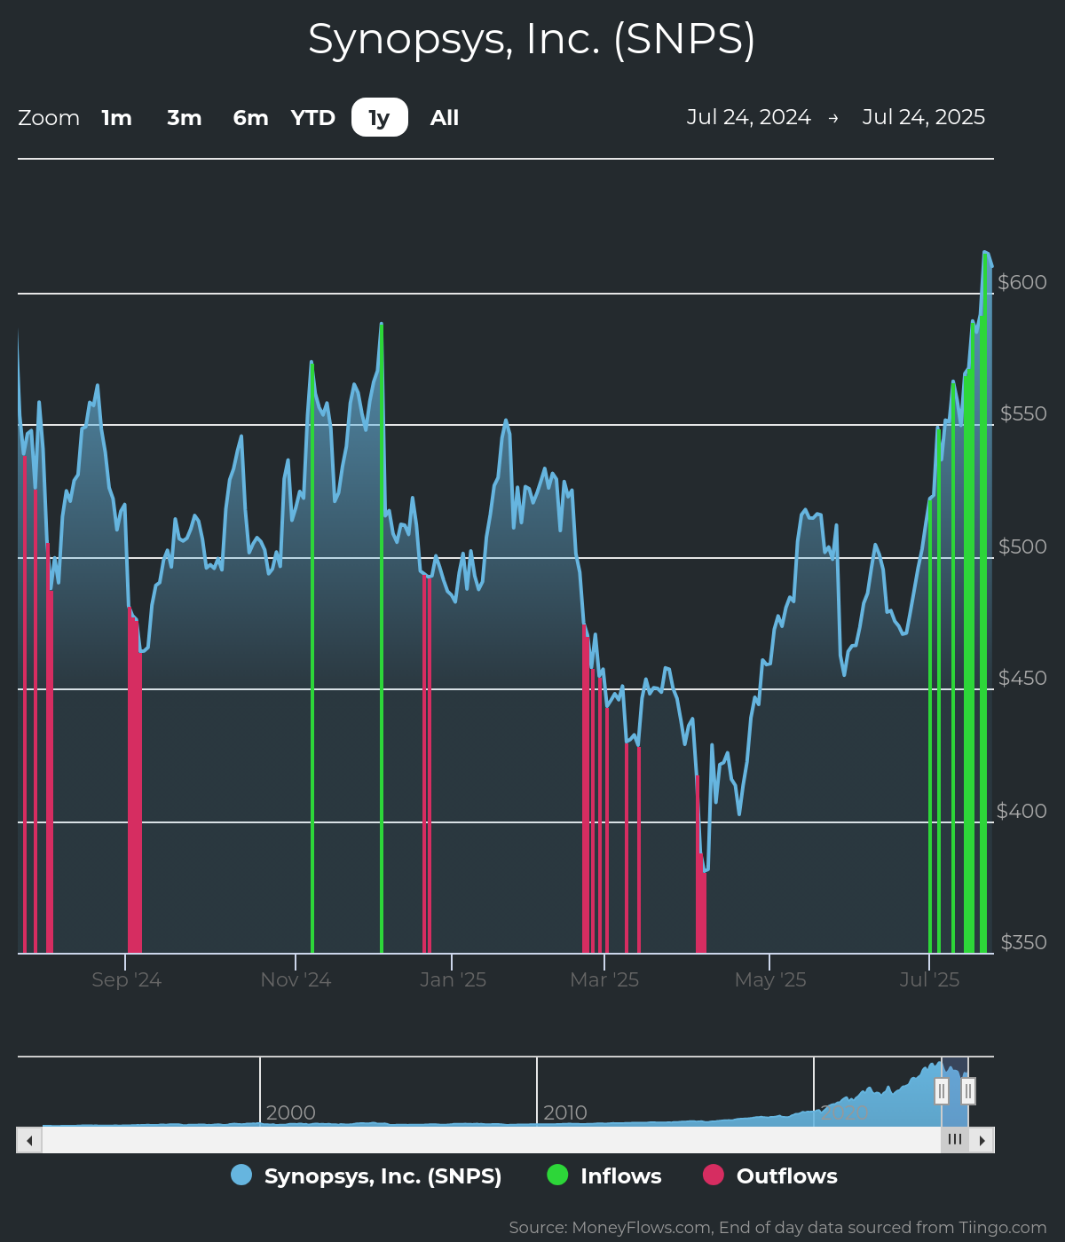Click the chart title Synopsys, Inc. (SNPS)
This screenshot has width=1065, height=1242.
tap(531, 39)
